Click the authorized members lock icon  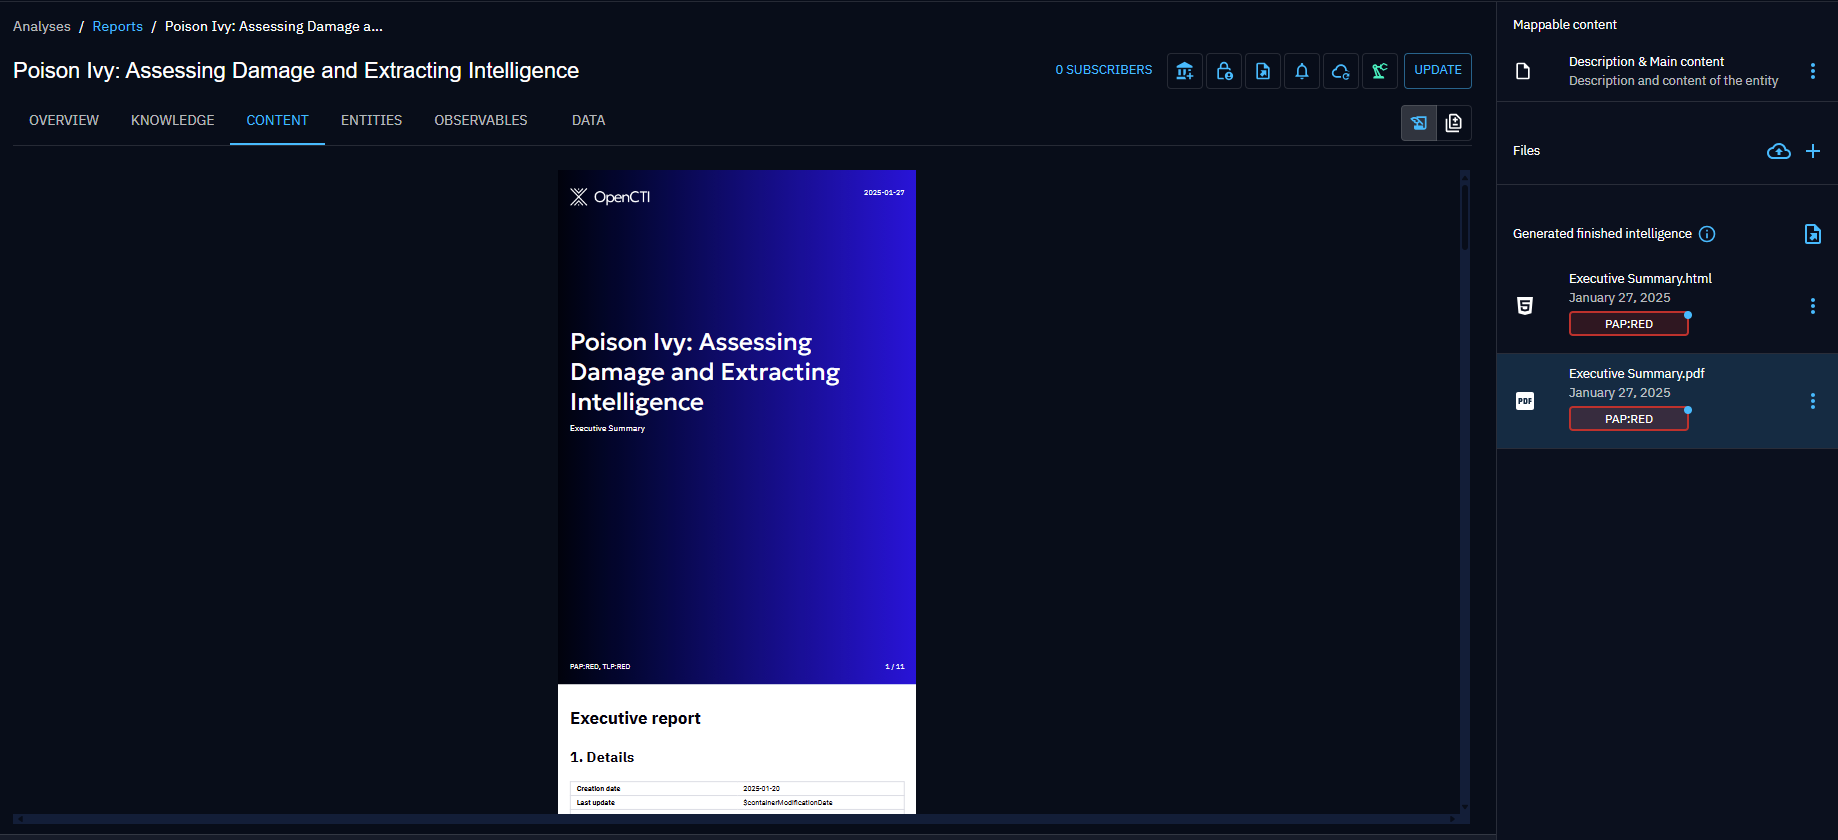(1224, 71)
